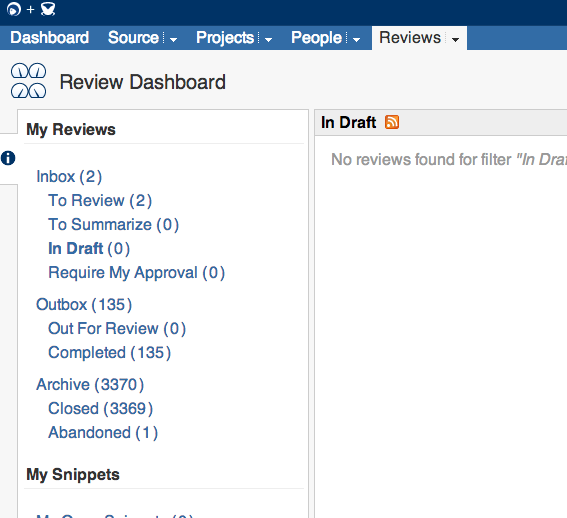Viewport: 567px width, 518px height.
Task: Expand the People menu dropdown arrow
Action: (357, 39)
